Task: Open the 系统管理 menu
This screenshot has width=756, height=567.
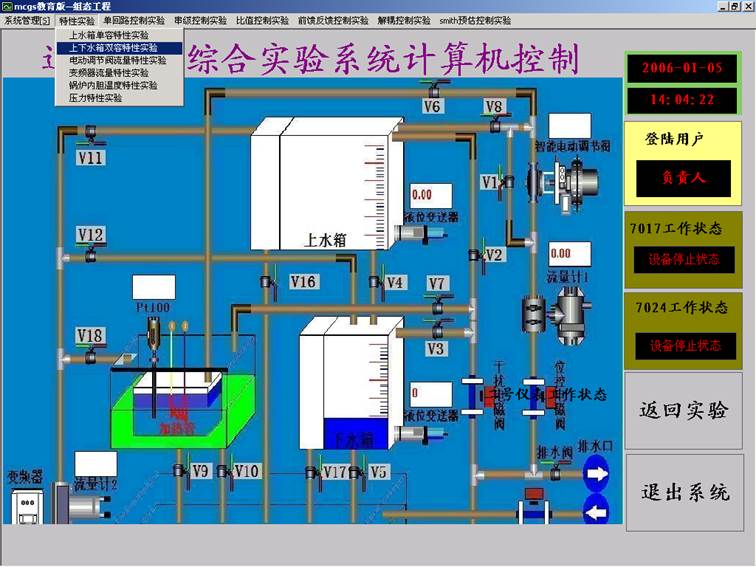Action: pos(26,20)
